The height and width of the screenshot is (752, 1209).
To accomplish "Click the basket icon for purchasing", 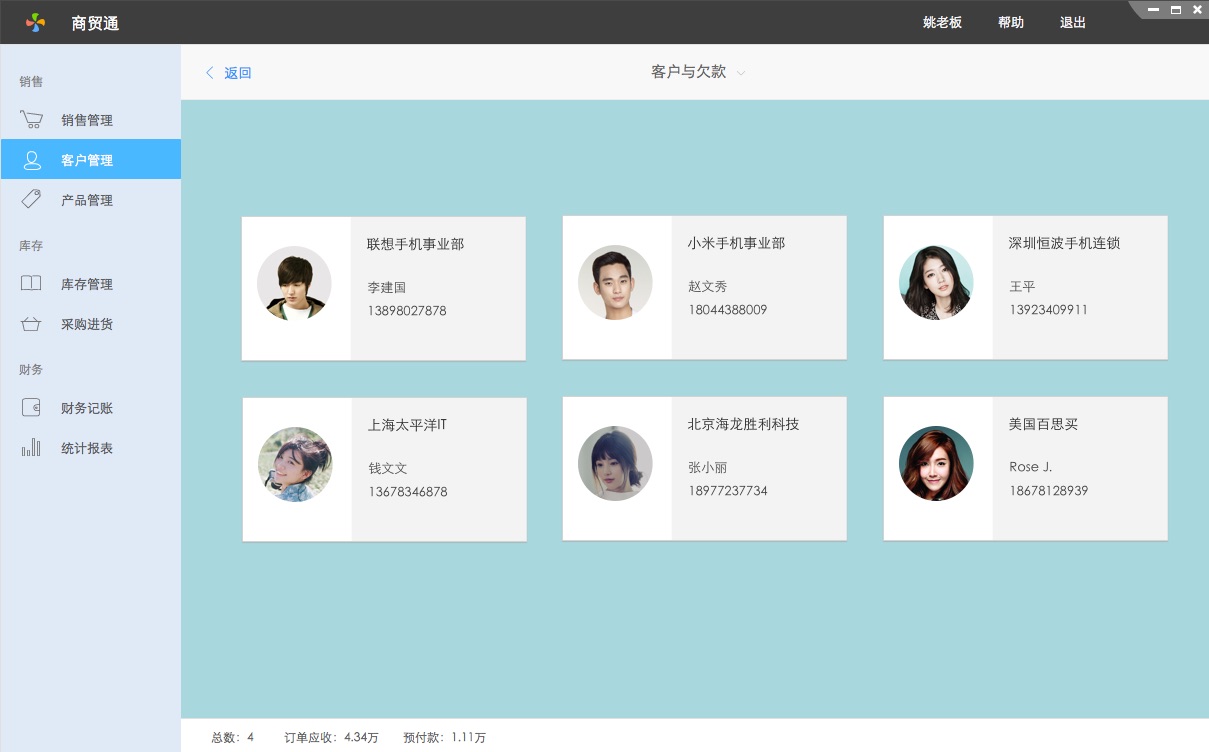I will tap(31, 324).
